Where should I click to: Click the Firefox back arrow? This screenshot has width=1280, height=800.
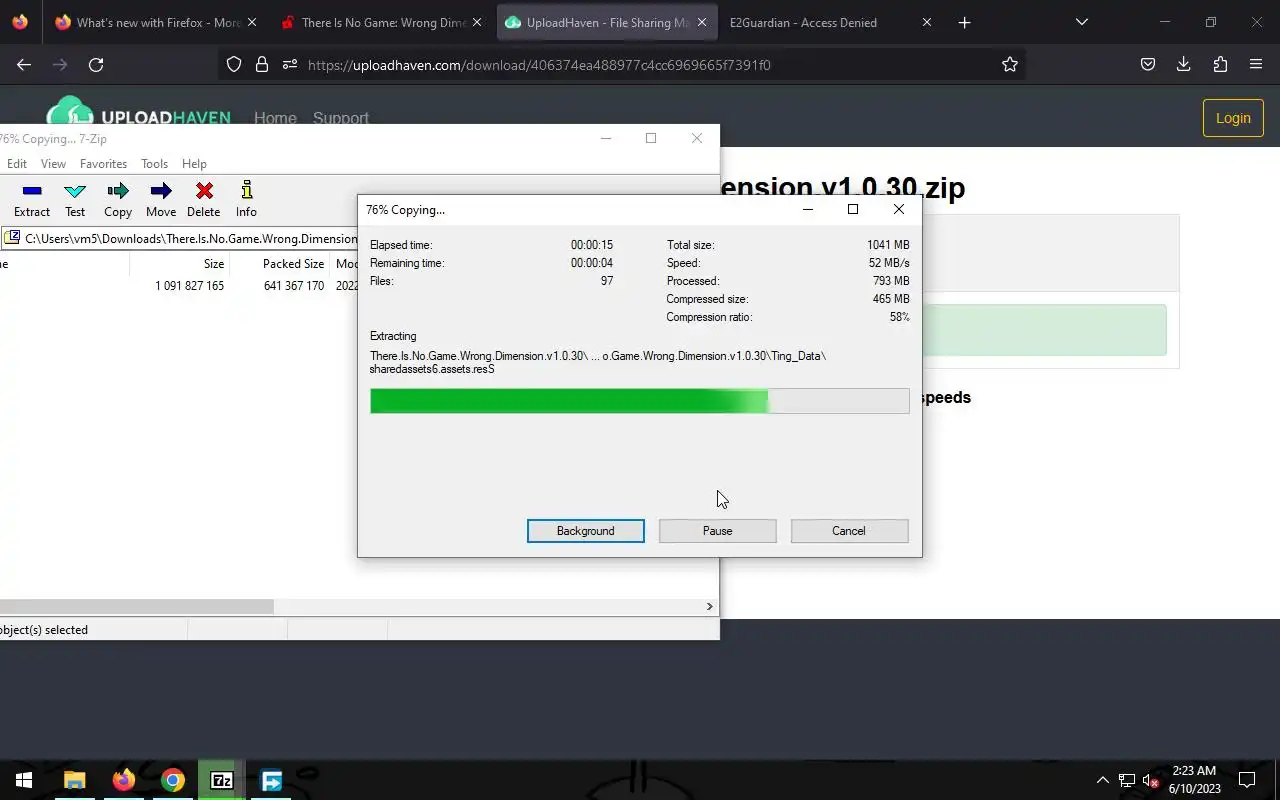coord(24,65)
